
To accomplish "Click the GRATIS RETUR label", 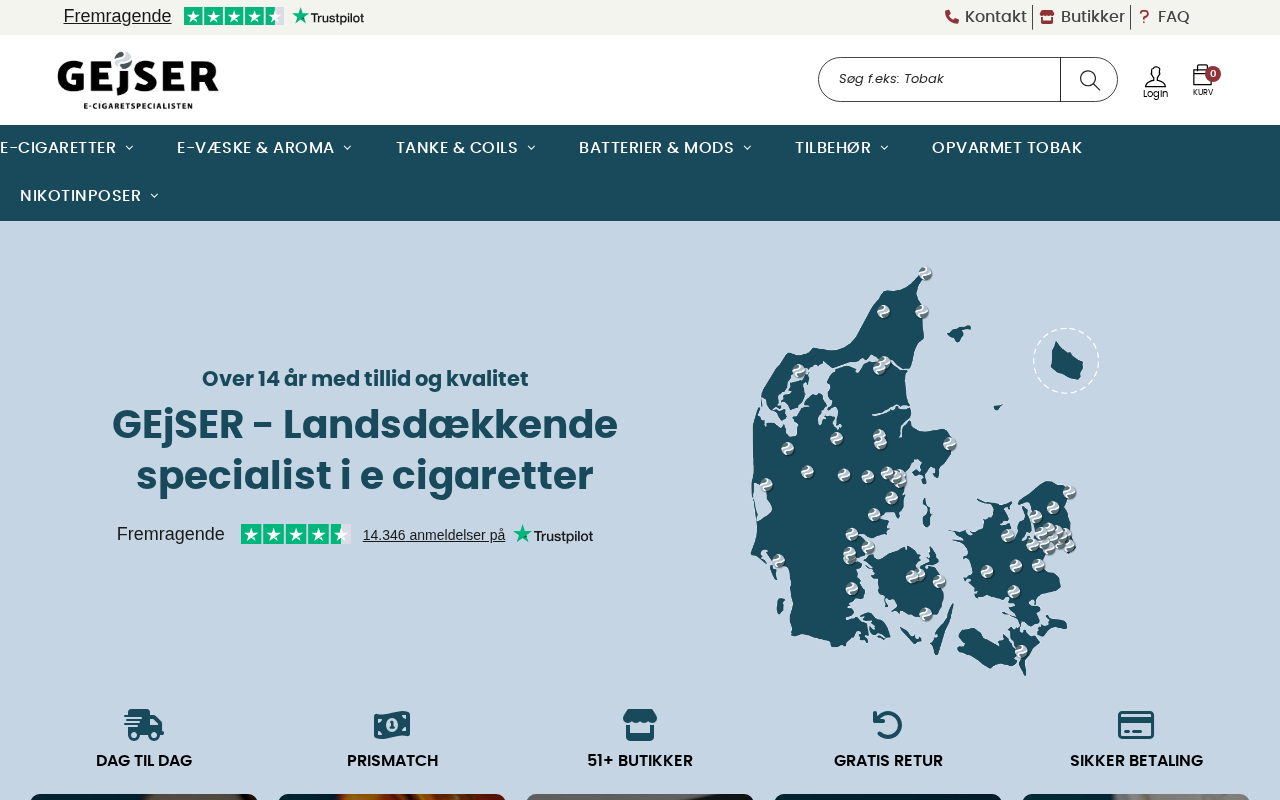I will coord(888,761).
